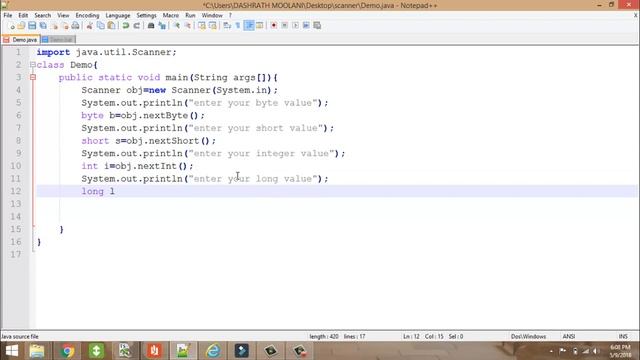Save the file with the Save icon

pos(32,26)
